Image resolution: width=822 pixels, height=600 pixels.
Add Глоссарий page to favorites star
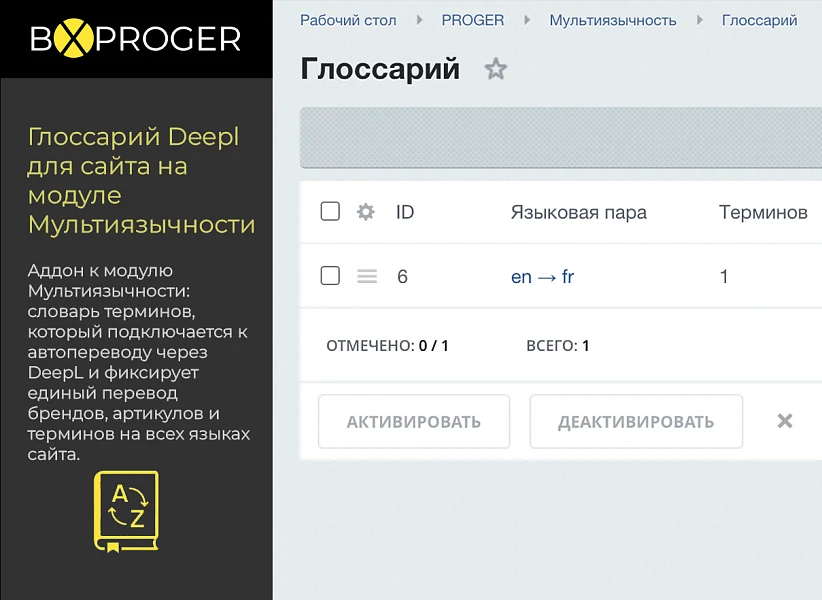click(495, 69)
